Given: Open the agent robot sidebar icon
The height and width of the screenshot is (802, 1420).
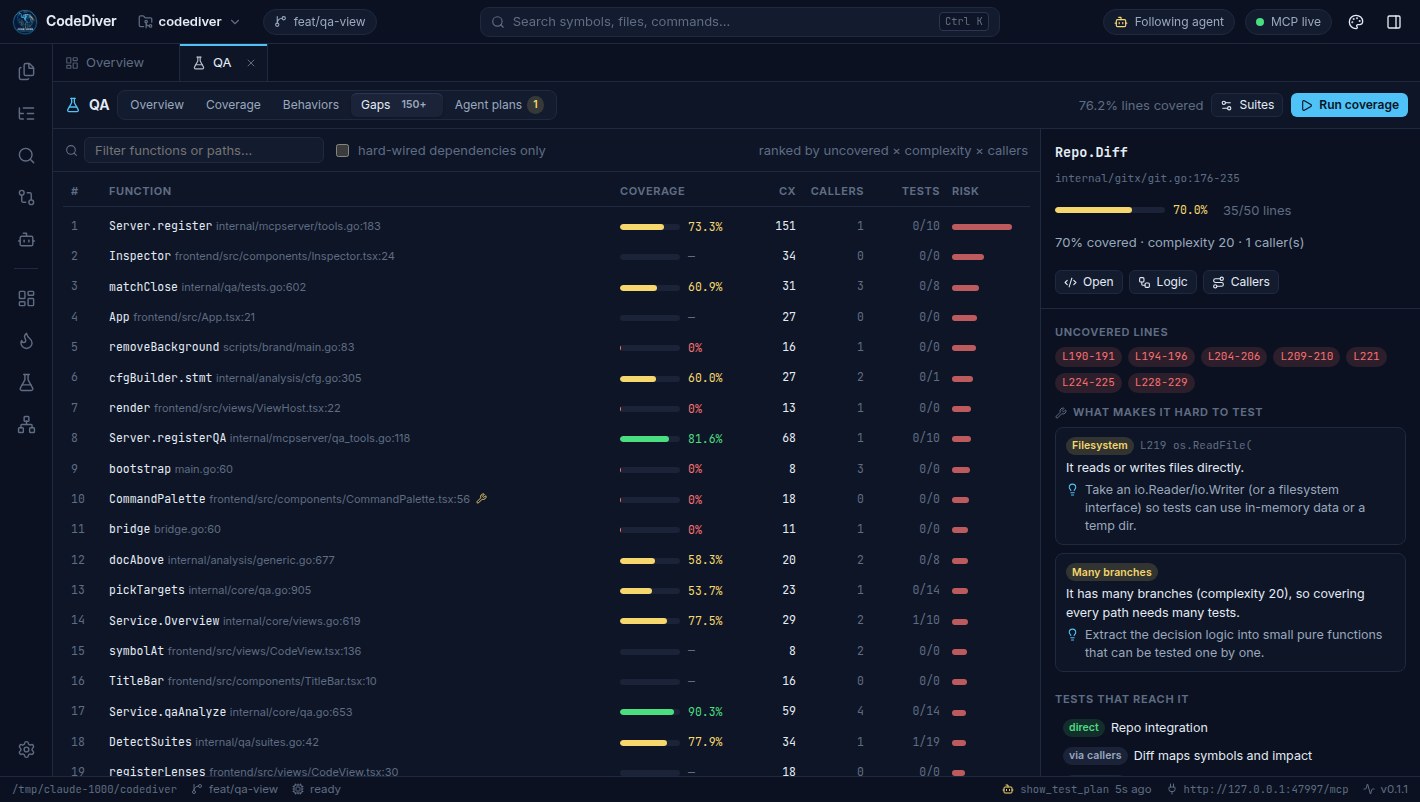Looking at the screenshot, I should 27,239.
